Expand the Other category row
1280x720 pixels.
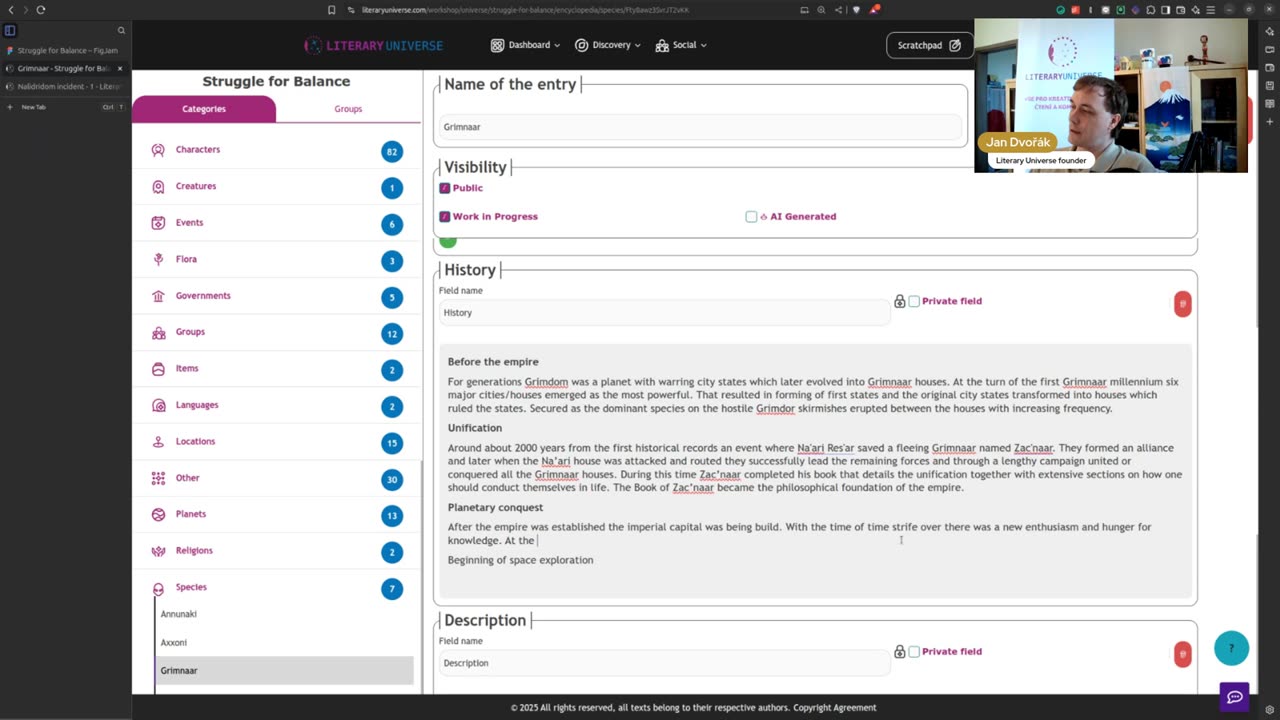[276, 478]
